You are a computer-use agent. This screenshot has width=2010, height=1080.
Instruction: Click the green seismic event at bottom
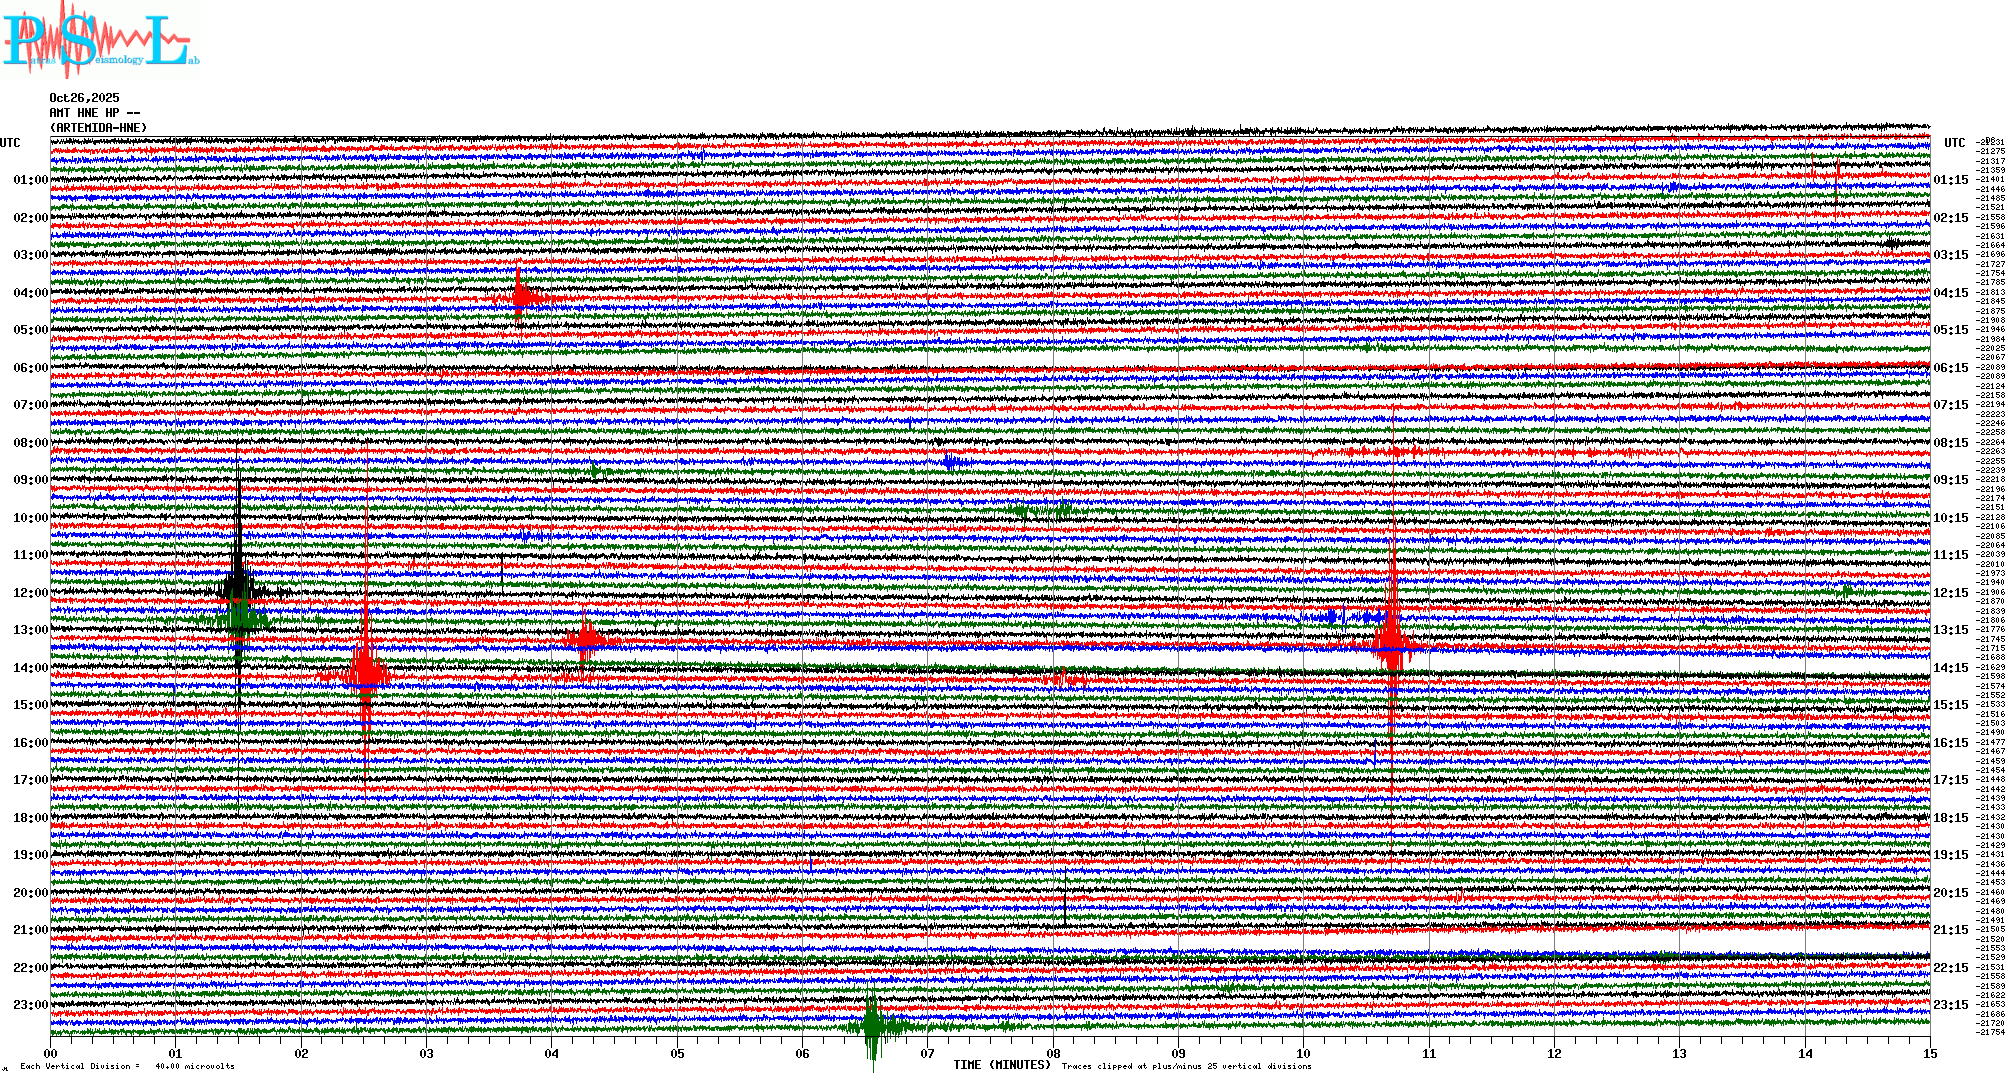[872, 1026]
